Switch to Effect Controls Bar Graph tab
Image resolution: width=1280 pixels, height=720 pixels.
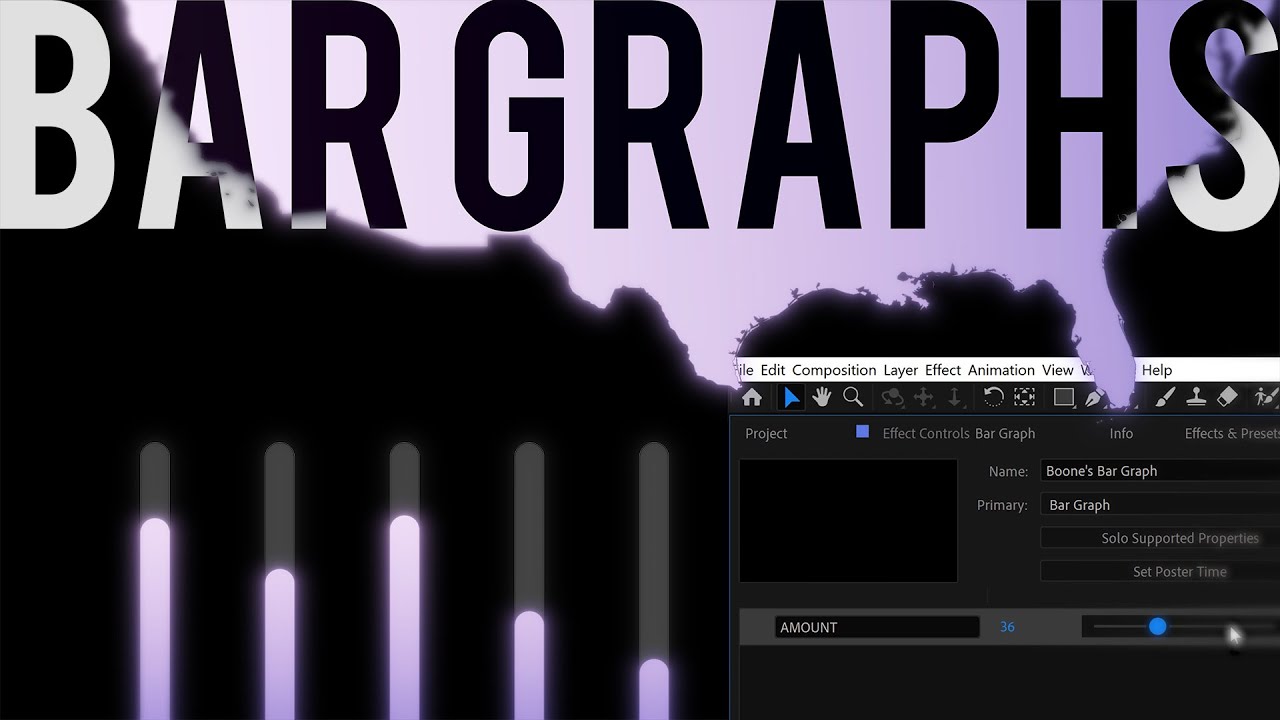pyautogui.click(x=958, y=433)
